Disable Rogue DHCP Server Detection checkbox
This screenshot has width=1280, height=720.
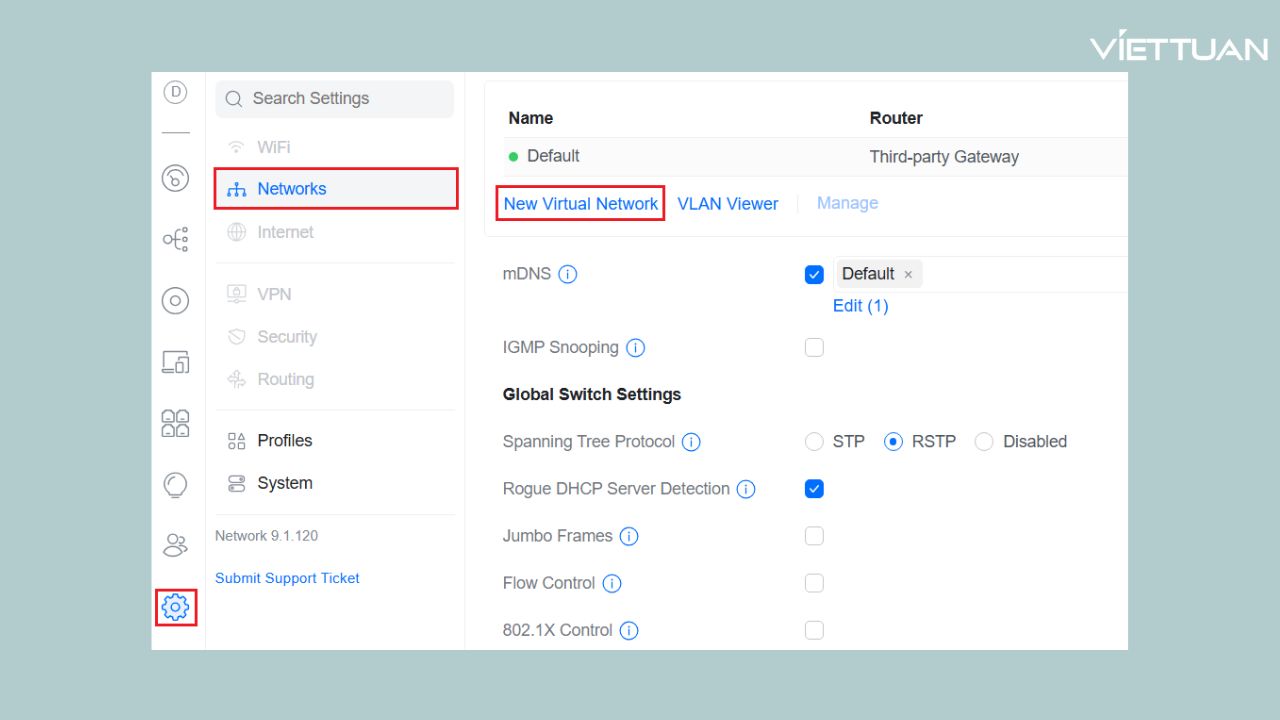pyautogui.click(x=814, y=489)
